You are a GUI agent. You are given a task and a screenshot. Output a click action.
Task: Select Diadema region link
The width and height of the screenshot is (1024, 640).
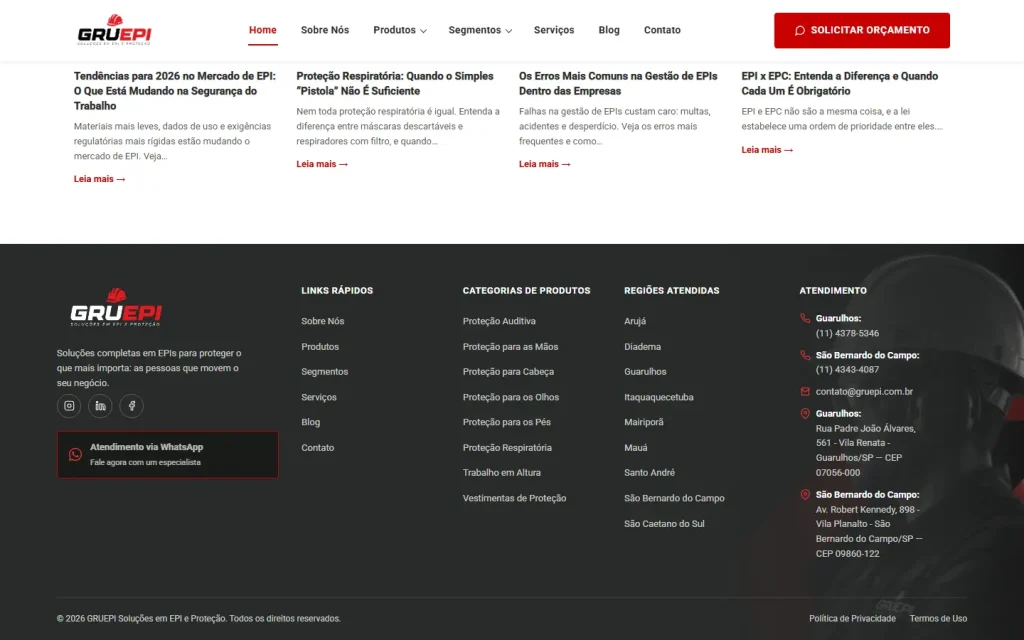pos(643,346)
